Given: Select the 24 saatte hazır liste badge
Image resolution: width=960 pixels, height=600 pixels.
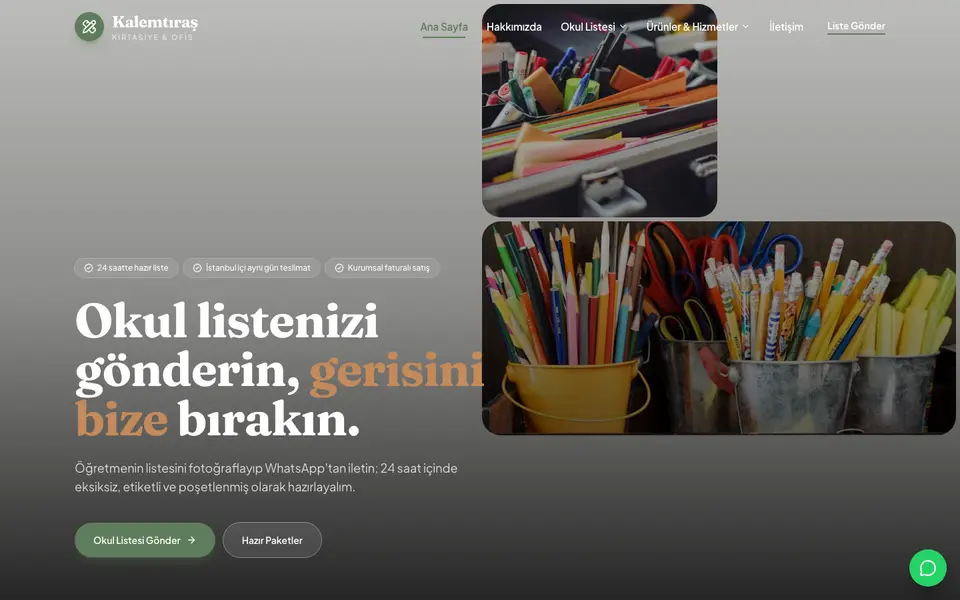Looking at the screenshot, I should click(126, 268).
